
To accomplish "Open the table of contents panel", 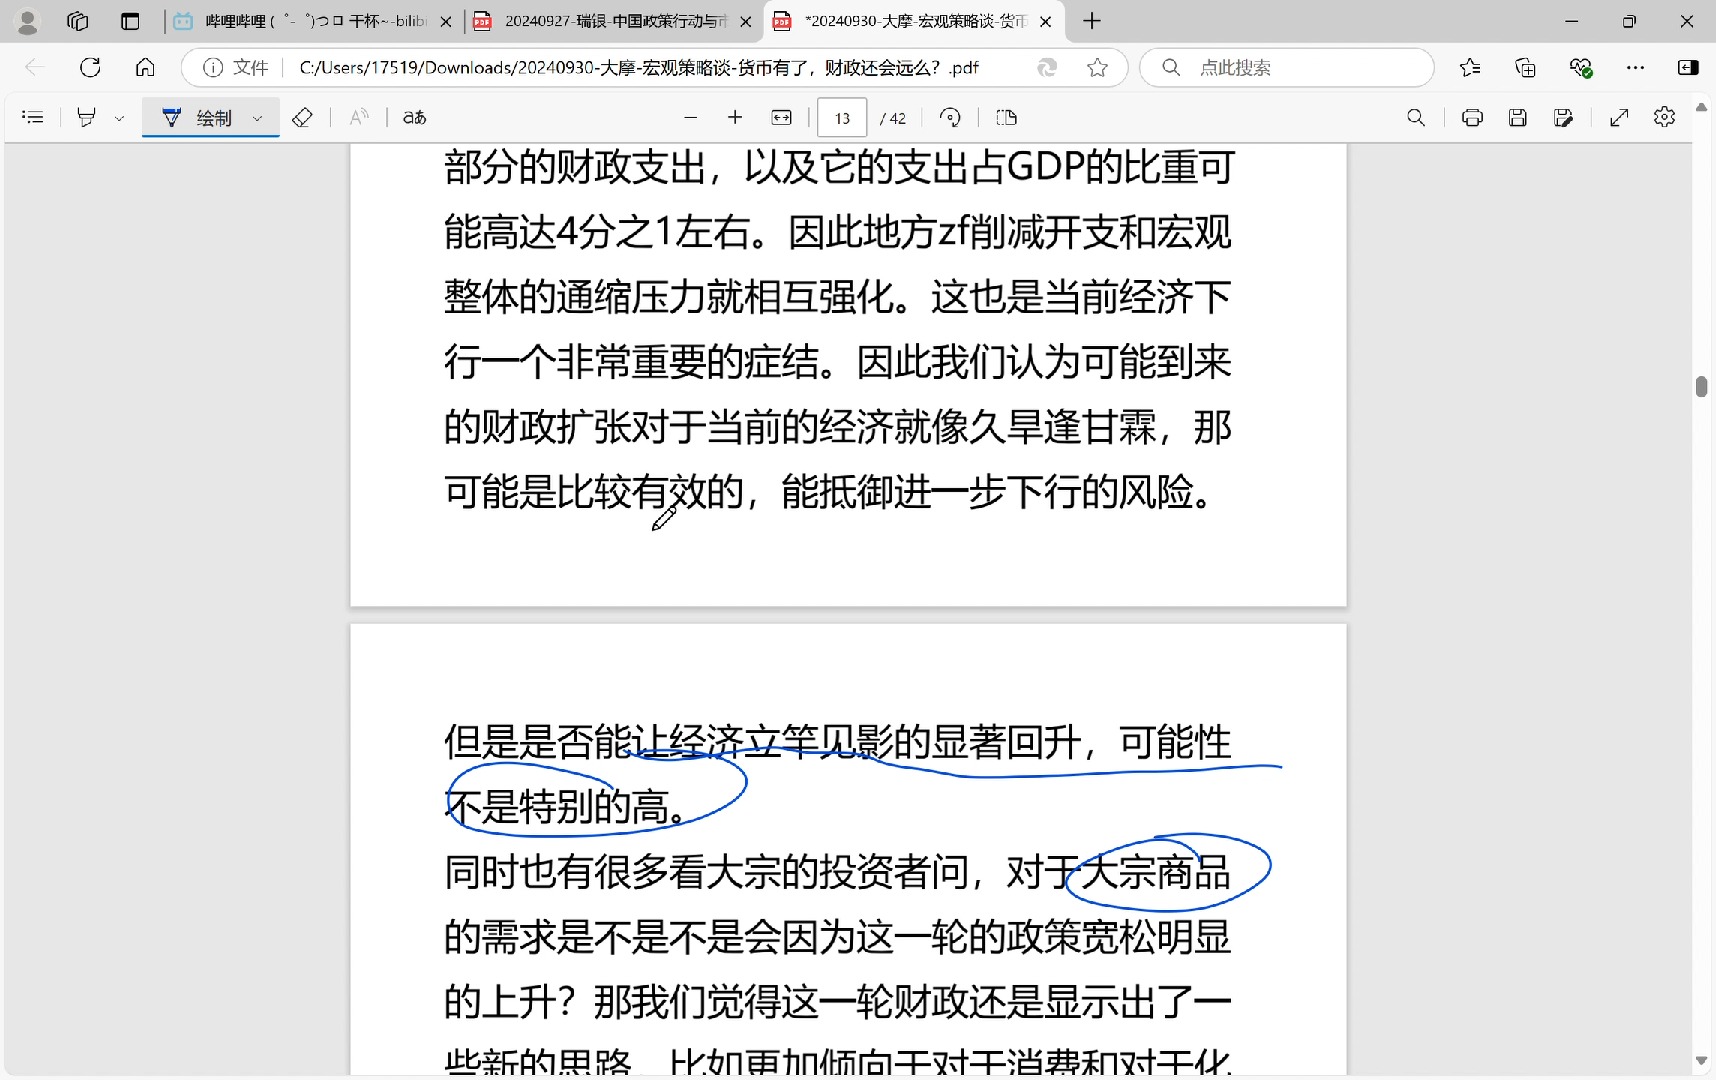I will click(x=32, y=118).
